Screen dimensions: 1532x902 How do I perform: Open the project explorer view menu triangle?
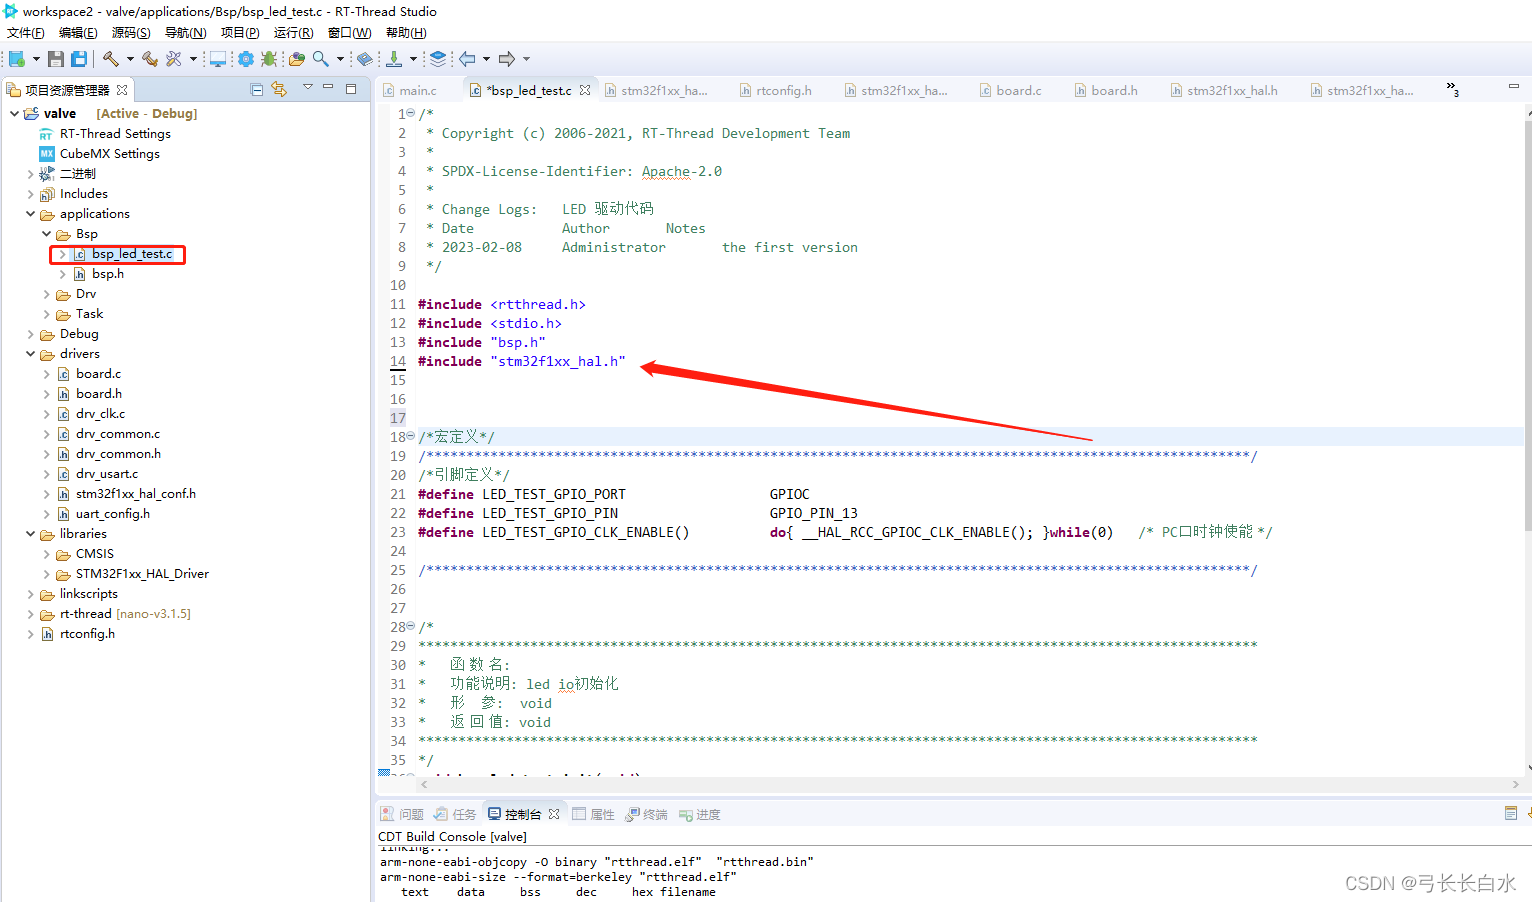point(308,88)
